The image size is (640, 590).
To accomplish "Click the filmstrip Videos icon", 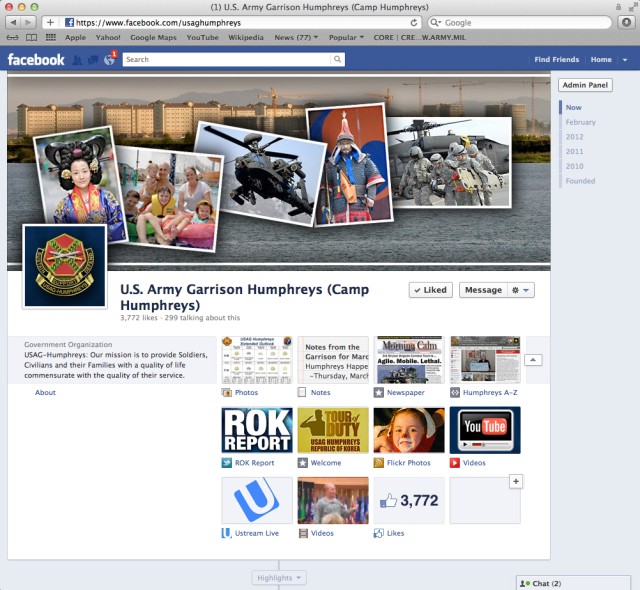I will tap(303, 533).
